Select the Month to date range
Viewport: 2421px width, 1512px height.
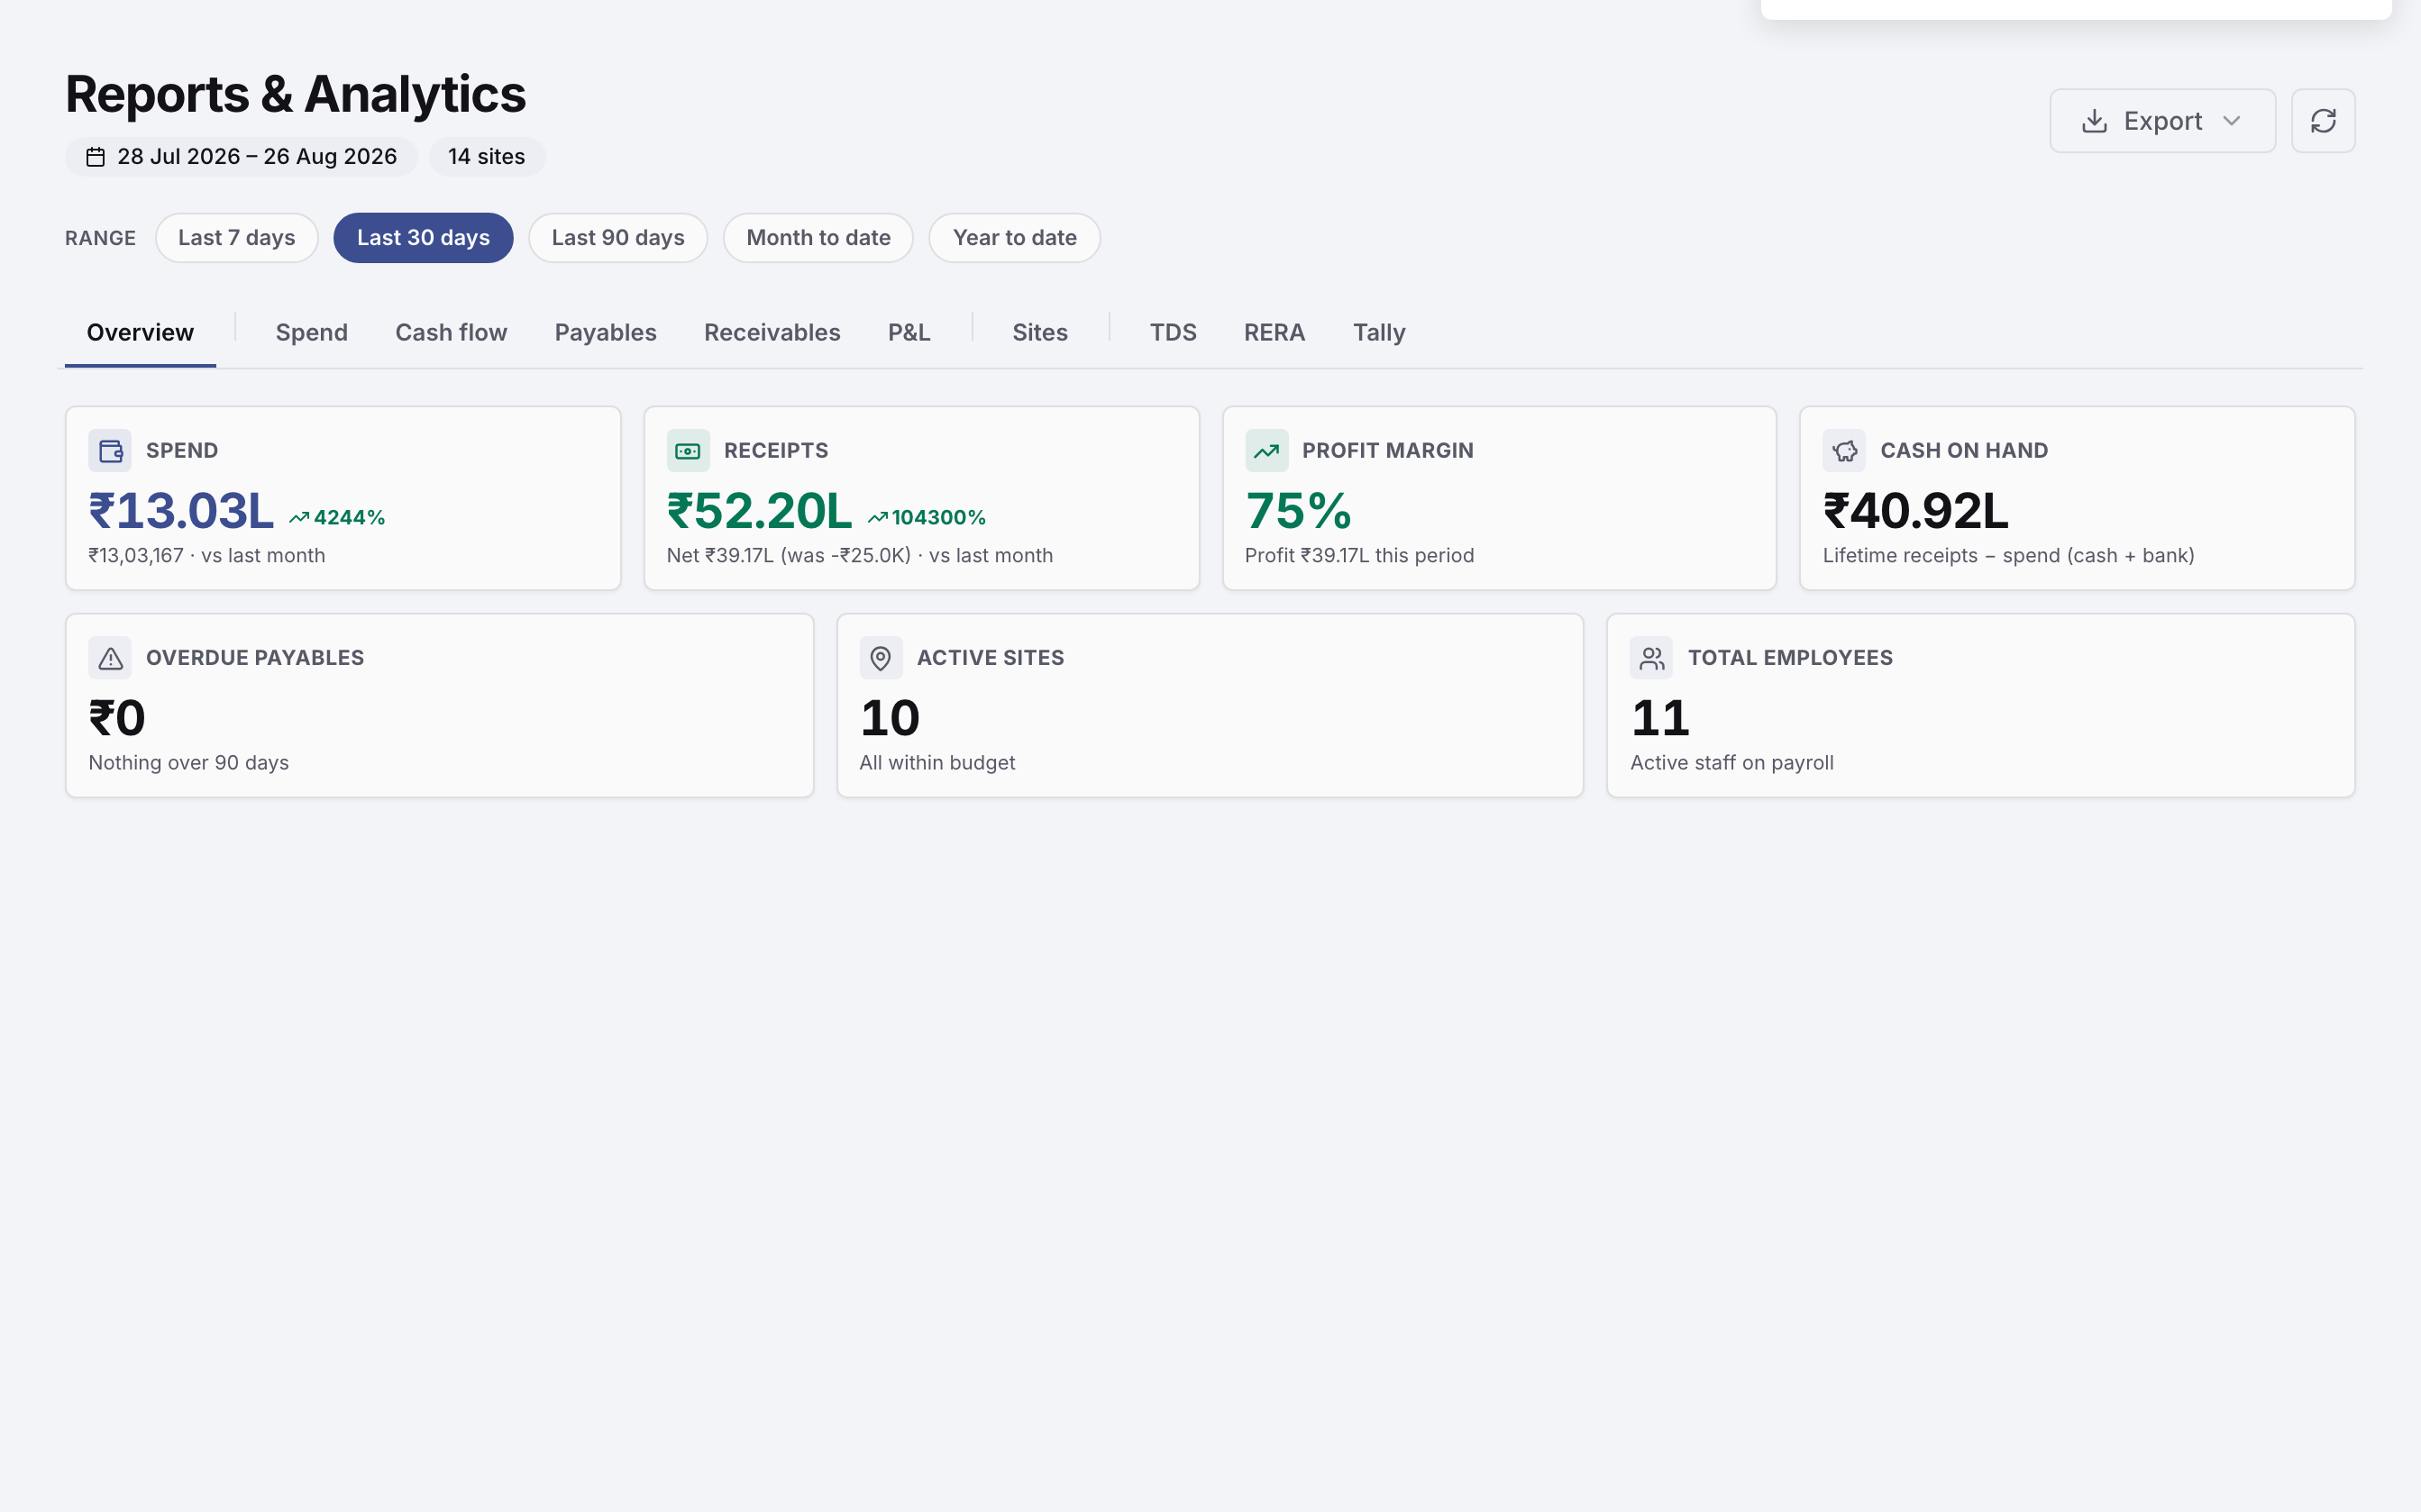point(818,238)
